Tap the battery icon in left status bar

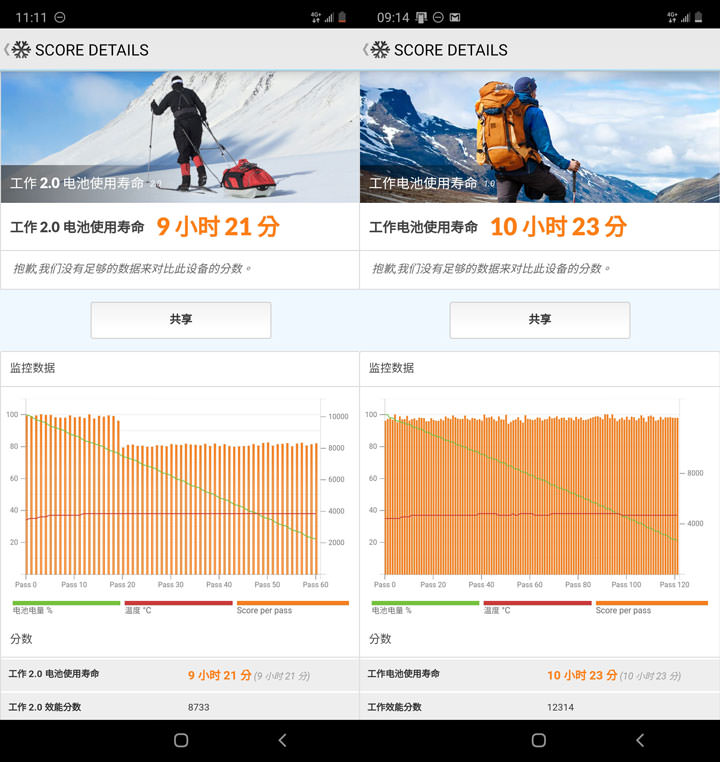pyautogui.click(x=343, y=17)
